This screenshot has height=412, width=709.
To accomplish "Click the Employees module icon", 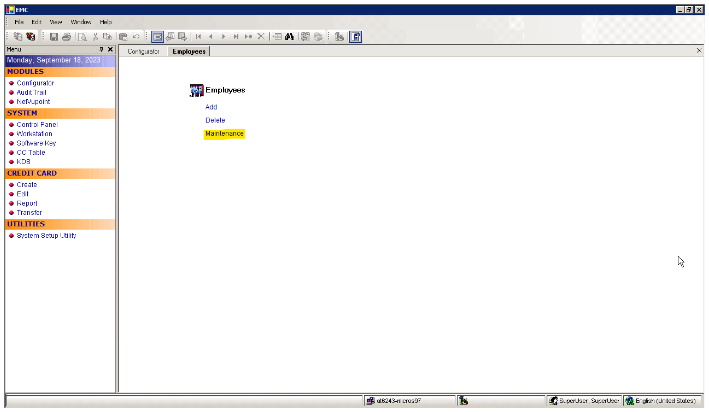I will coord(196,90).
